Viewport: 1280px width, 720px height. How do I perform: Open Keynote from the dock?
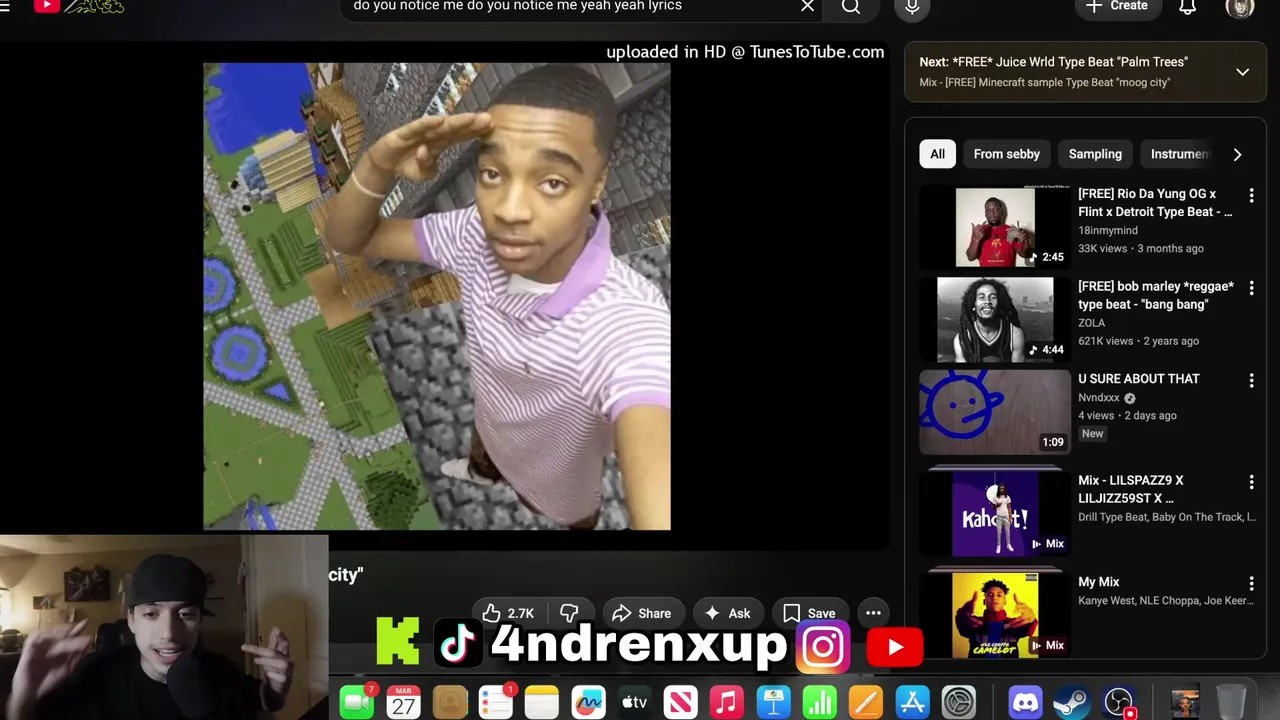(x=773, y=702)
